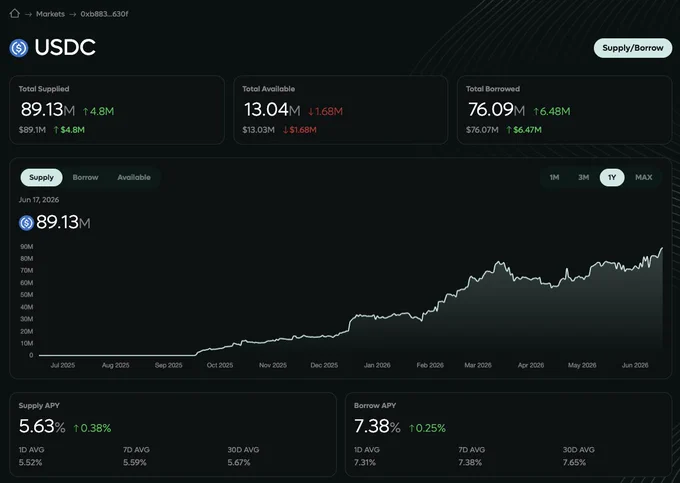The image size is (680, 483).
Task: Click the USDC icon next to chart value 89.13M
Action: (26, 223)
